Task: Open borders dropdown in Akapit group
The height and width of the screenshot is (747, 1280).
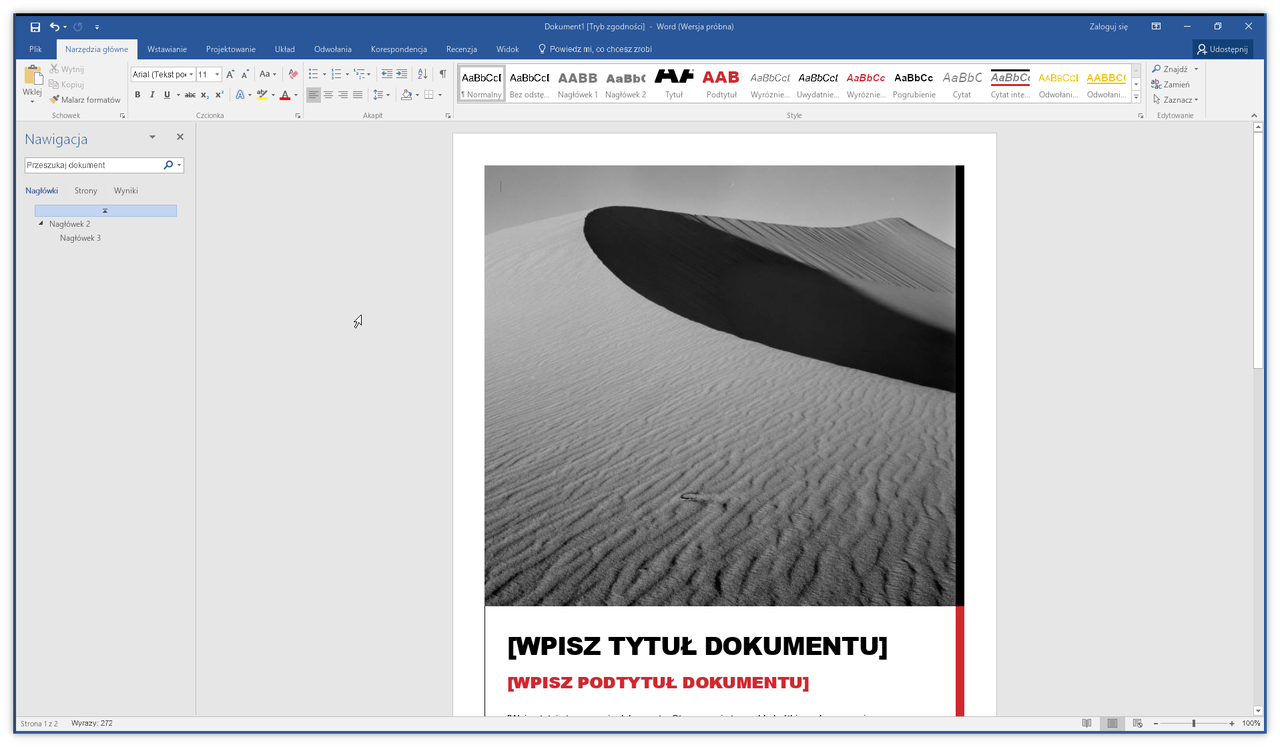Action: [440, 95]
